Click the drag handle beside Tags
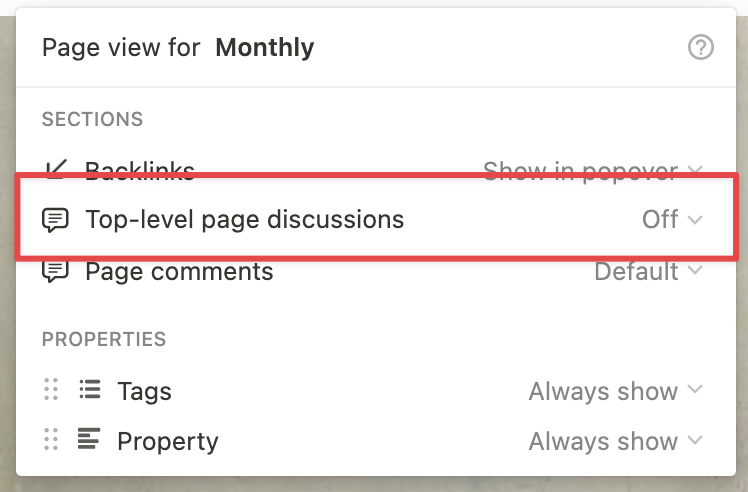This screenshot has width=748, height=492. [x=52, y=391]
